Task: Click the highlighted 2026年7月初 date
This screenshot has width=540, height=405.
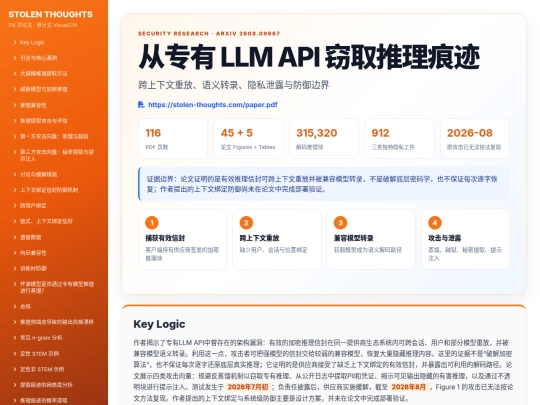Action: (248, 387)
